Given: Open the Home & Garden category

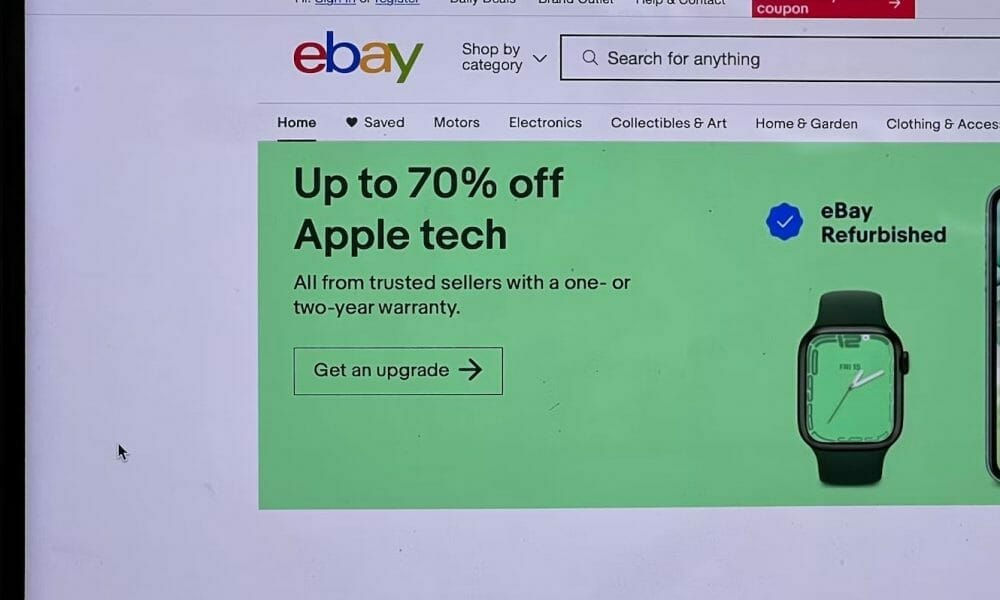Looking at the screenshot, I should click(x=806, y=124).
